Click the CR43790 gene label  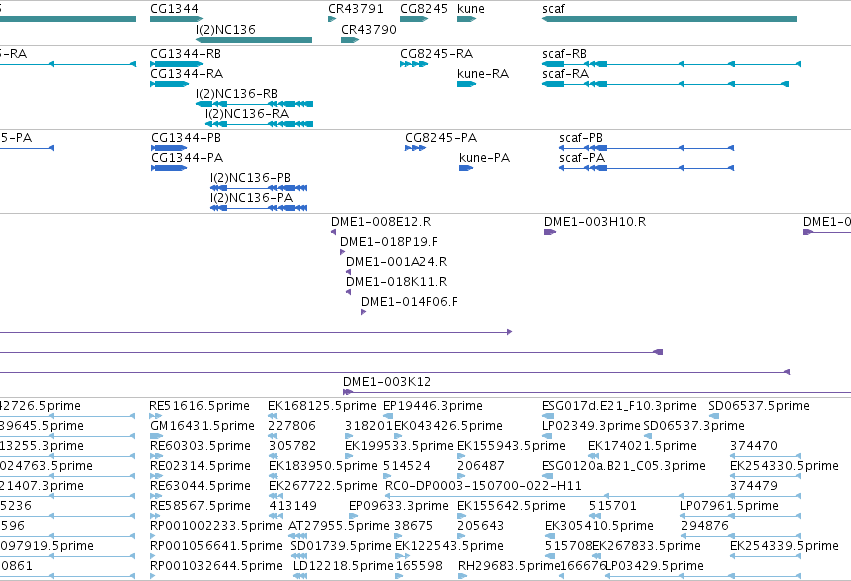[369, 29]
